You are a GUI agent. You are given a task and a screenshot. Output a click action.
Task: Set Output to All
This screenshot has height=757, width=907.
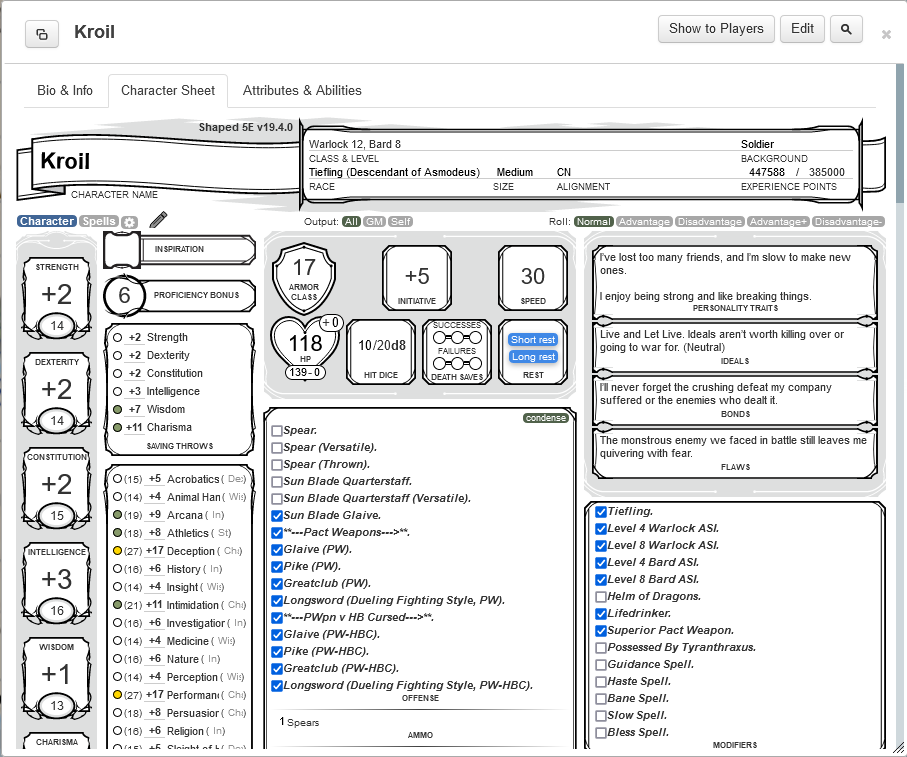[x=351, y=221]
